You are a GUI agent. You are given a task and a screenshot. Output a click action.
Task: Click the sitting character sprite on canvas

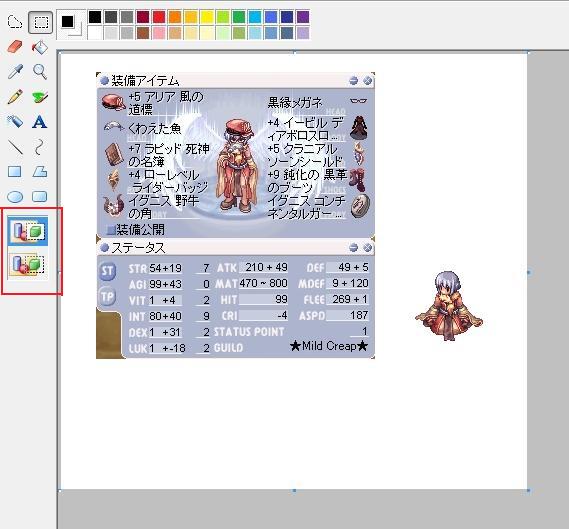coord(449,305)
